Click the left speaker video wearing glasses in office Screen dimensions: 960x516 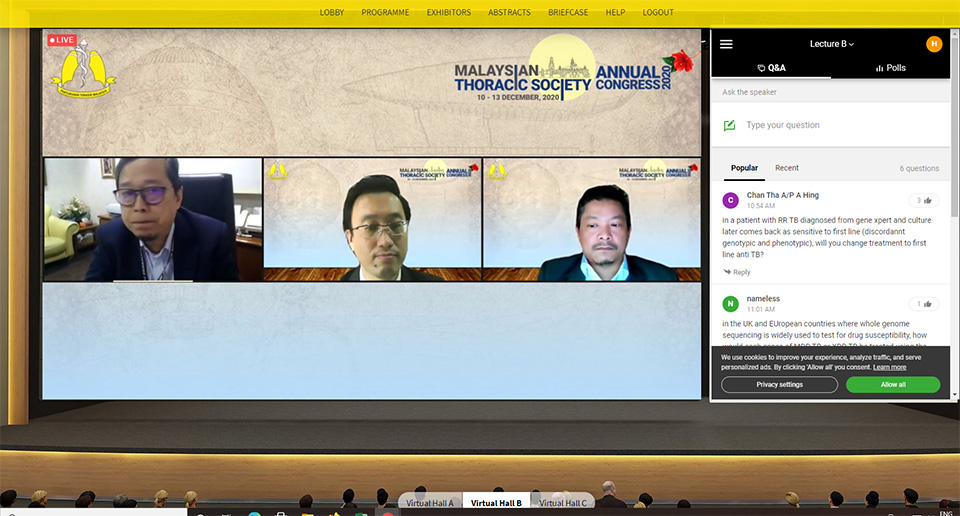pyautogui.click(x=152, y=220)
